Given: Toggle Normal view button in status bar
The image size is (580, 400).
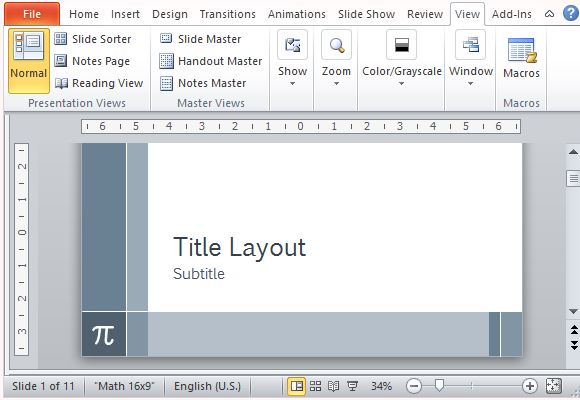Looking at the screenshot, I should [297, 386].
